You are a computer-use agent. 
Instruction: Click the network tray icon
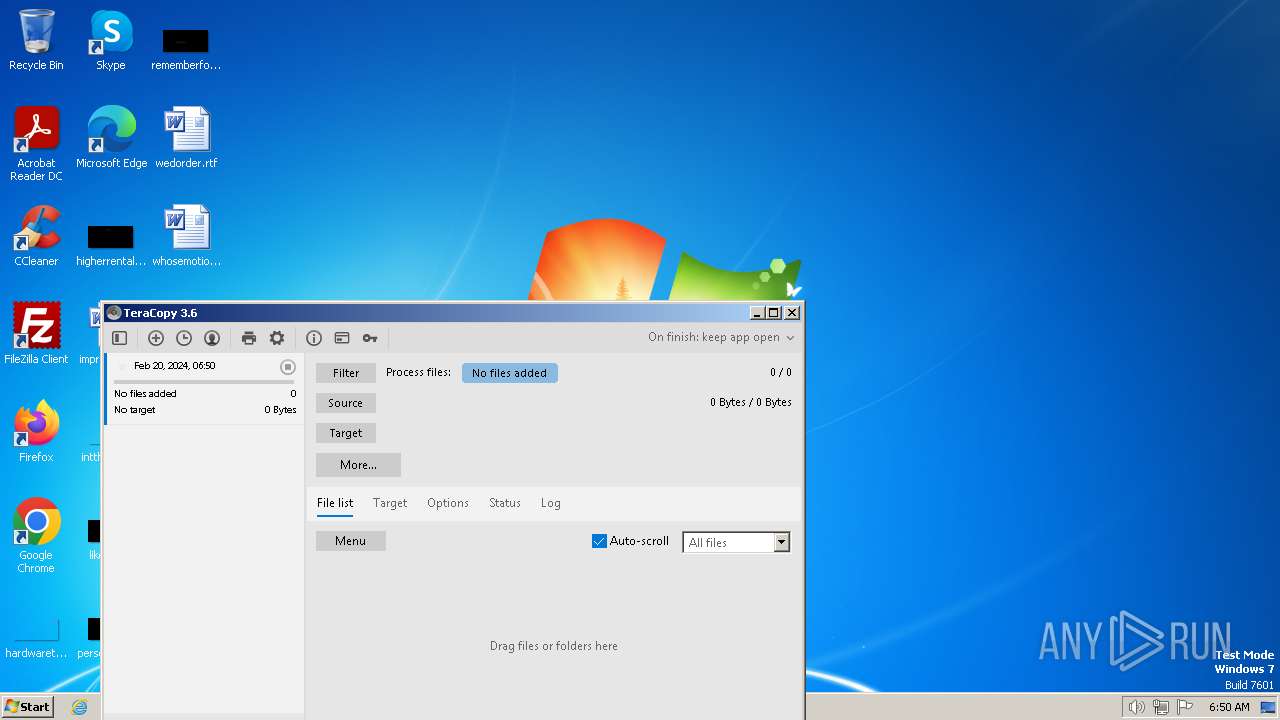pyautogui.click(x=1161, y=707)
